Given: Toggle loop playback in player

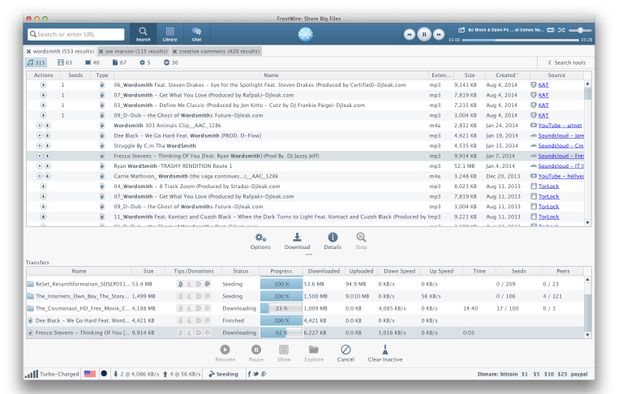Looking at the screenshot, I should (x=551, y=30).
